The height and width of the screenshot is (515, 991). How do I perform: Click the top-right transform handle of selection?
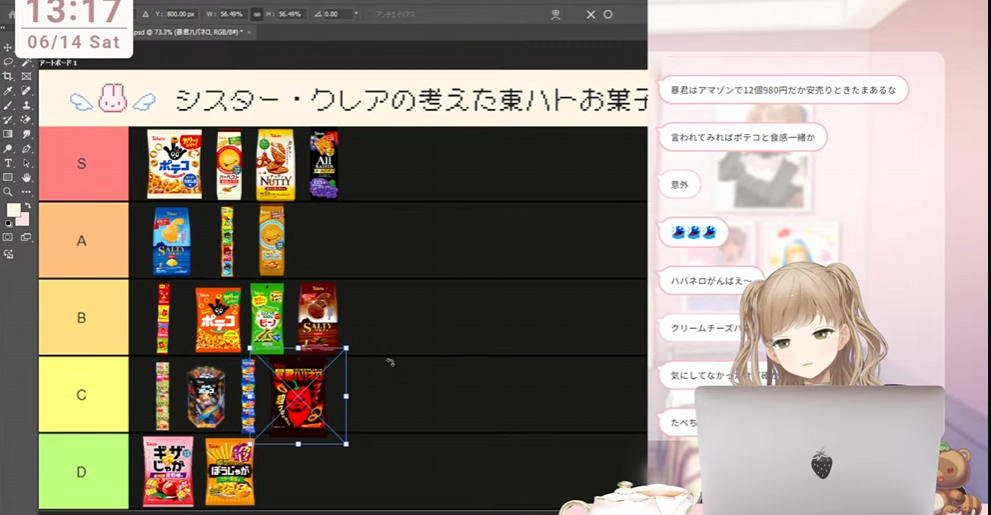[x=346, y=348]
